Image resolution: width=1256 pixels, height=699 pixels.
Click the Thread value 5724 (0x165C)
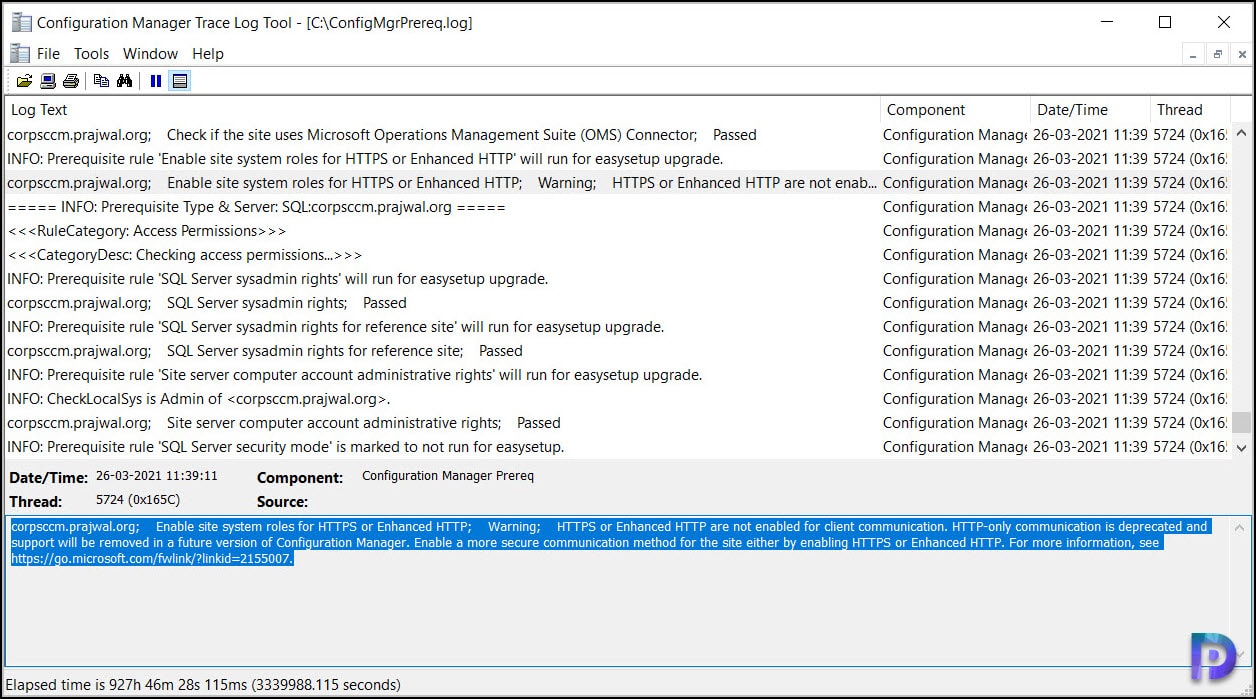click(x=138, y=499)
